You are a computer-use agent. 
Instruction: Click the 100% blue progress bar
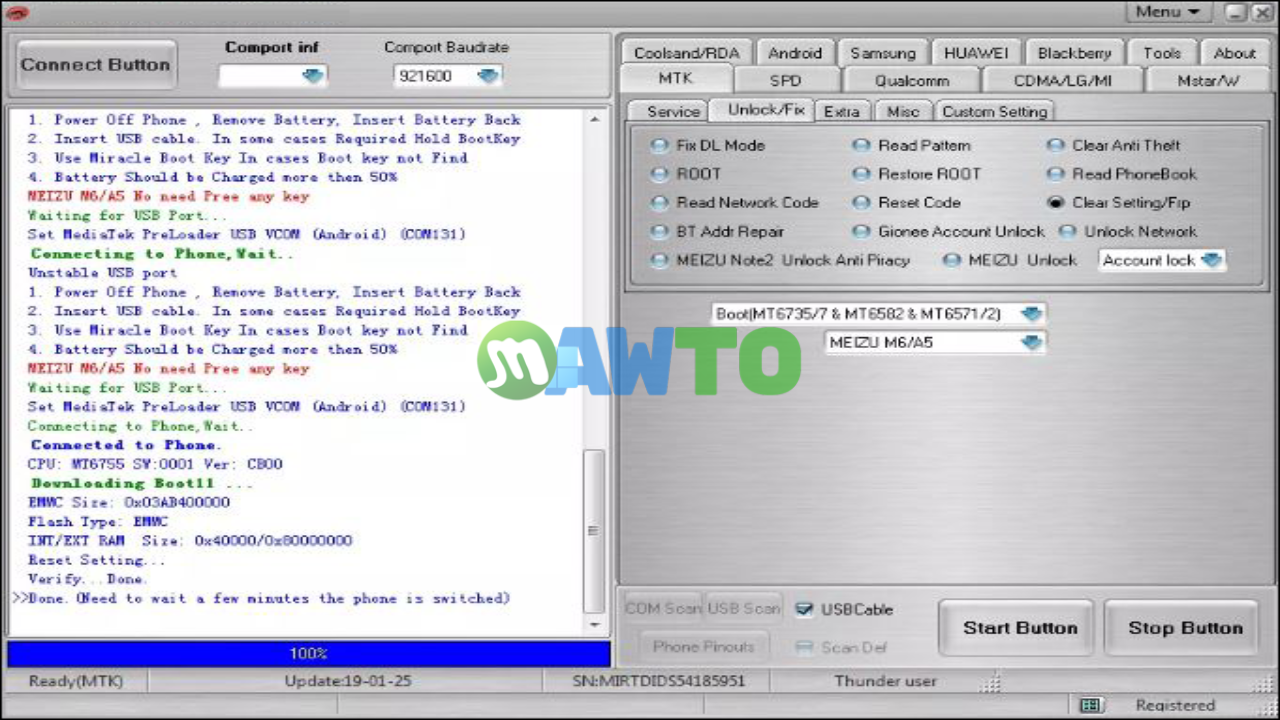308,654
